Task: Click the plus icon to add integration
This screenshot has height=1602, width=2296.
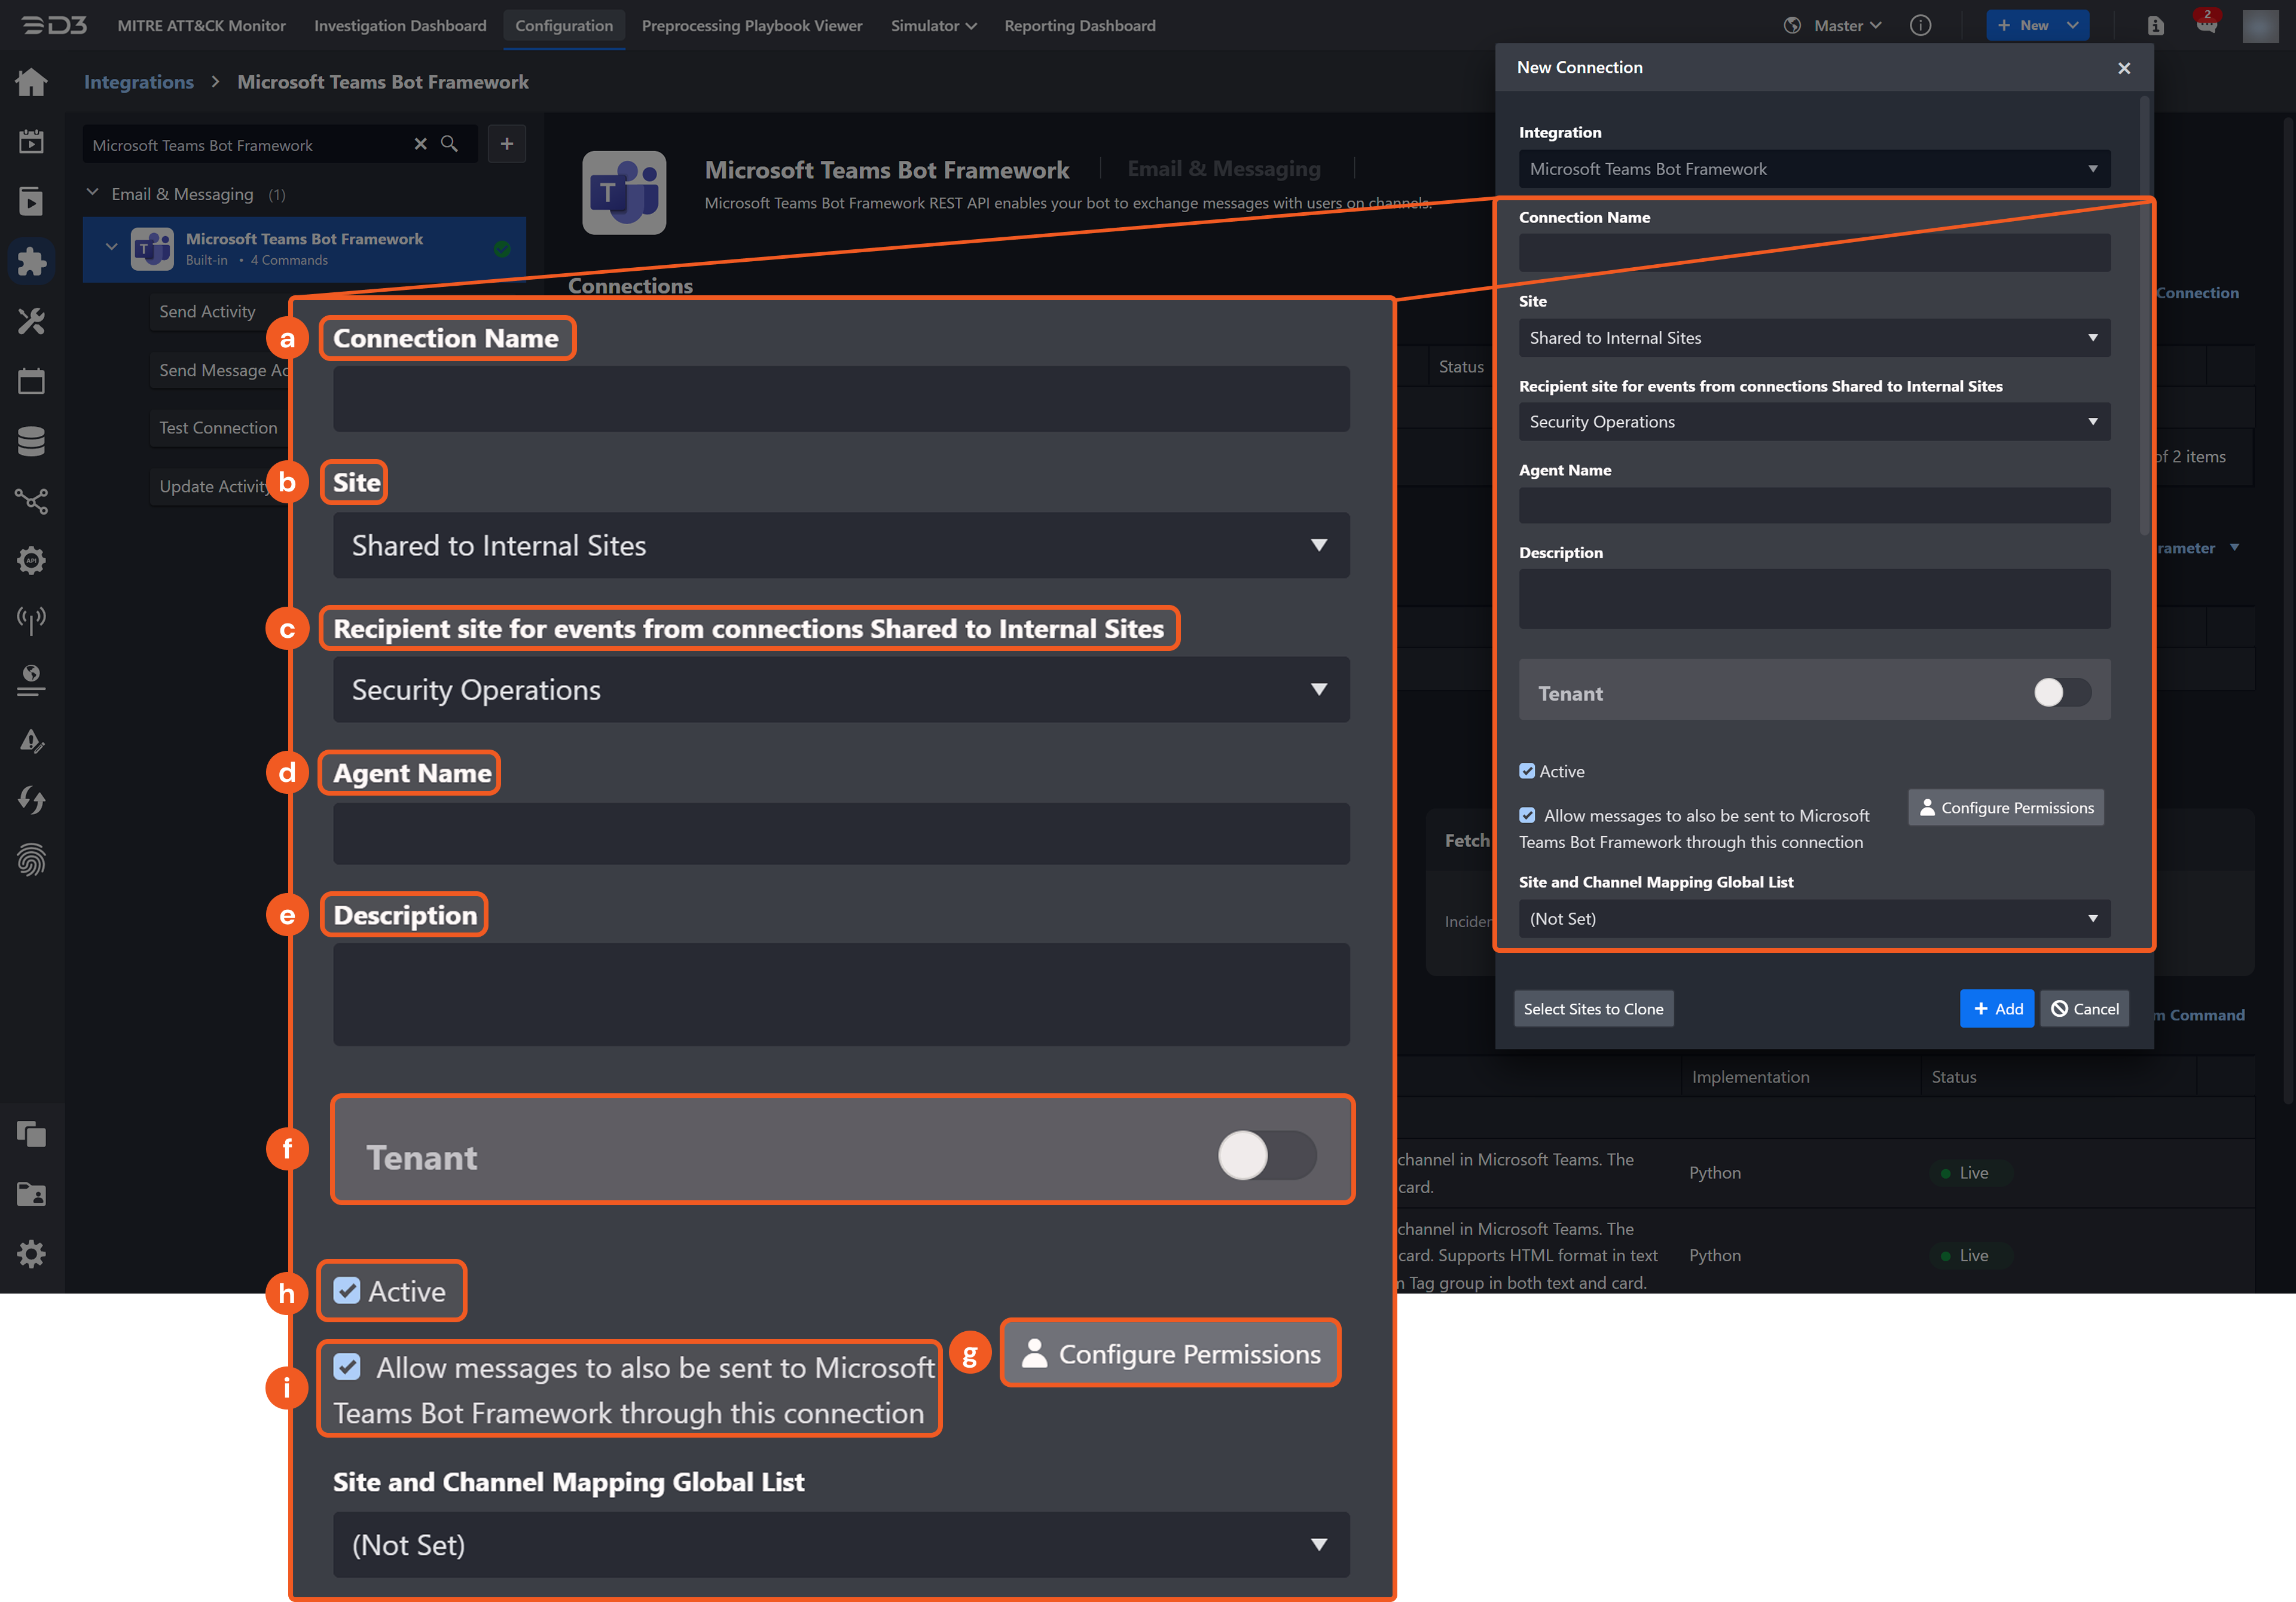Action: [x=507, y=144]
